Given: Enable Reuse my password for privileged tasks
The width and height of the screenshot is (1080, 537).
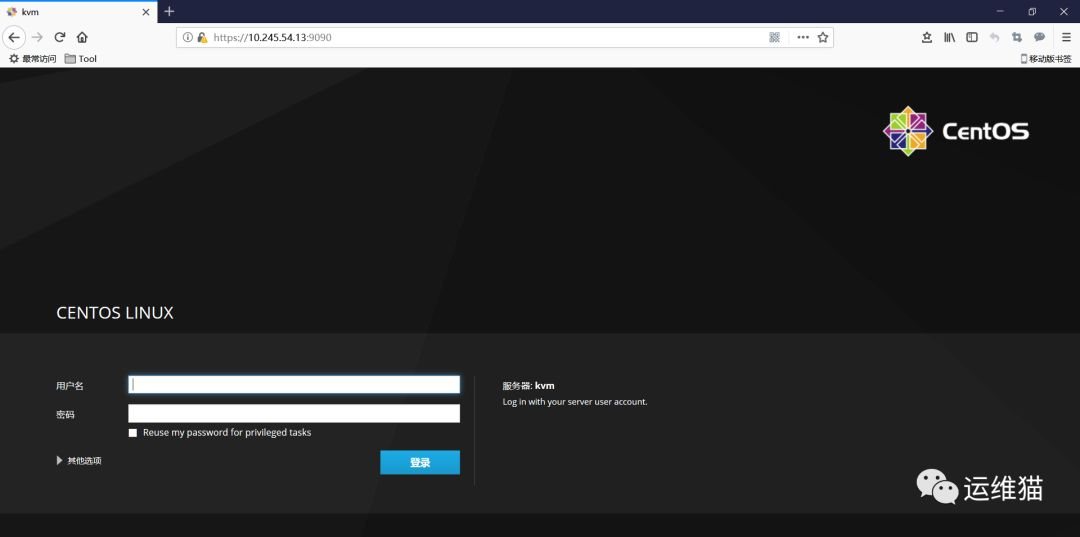Looking at the screenshot, I should click(x=133, y=433).
